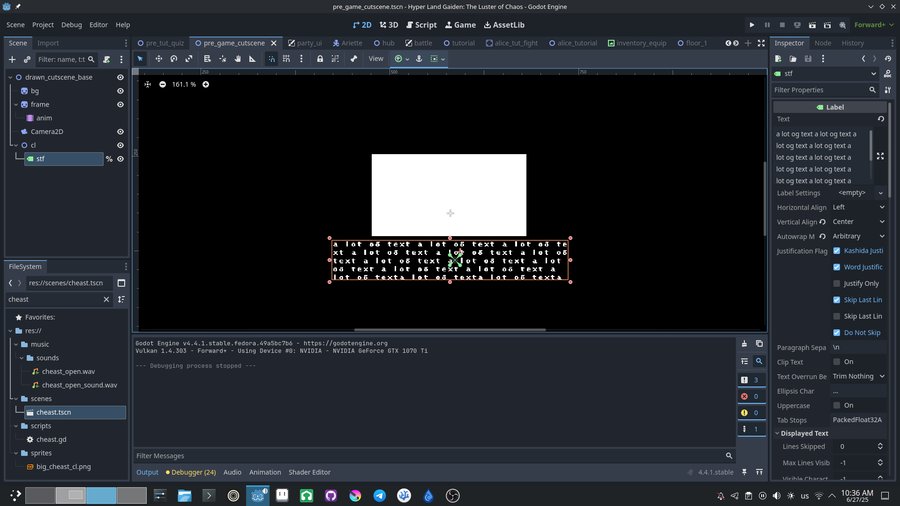Copy the Output log selection
Screen dimensions: 900x506
coord(759,344)
